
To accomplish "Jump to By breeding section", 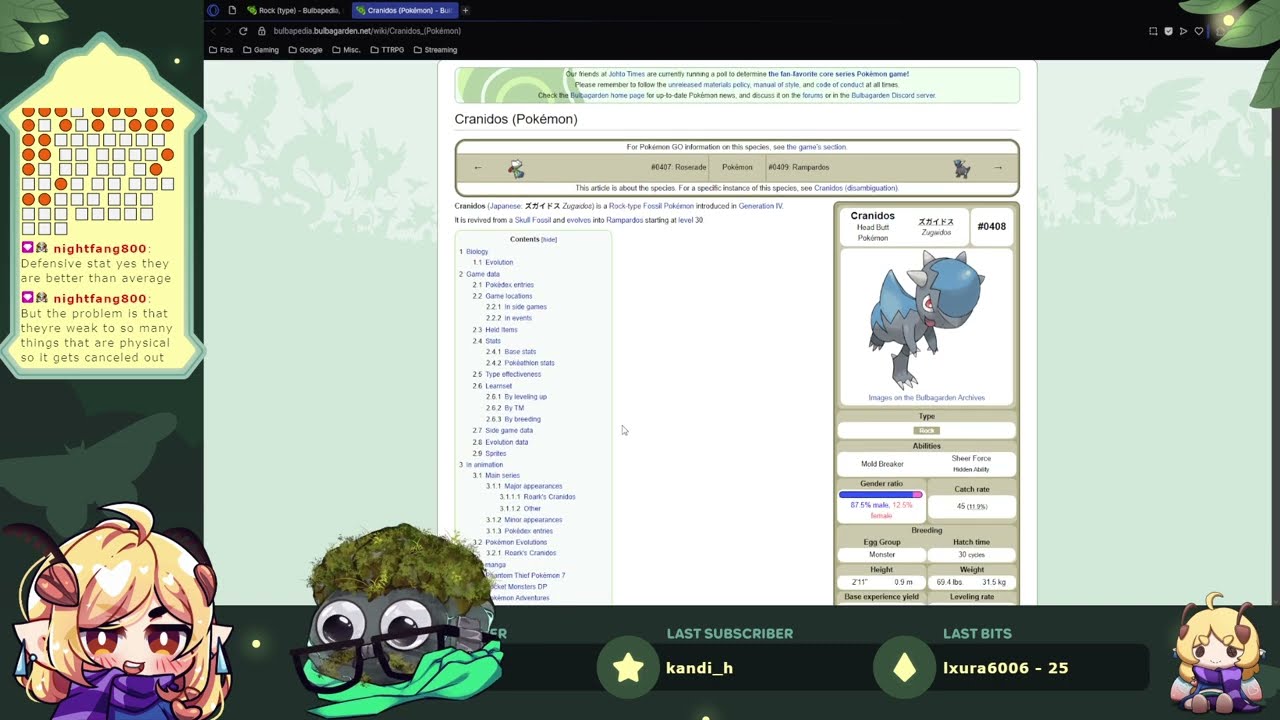I will 523,419.
